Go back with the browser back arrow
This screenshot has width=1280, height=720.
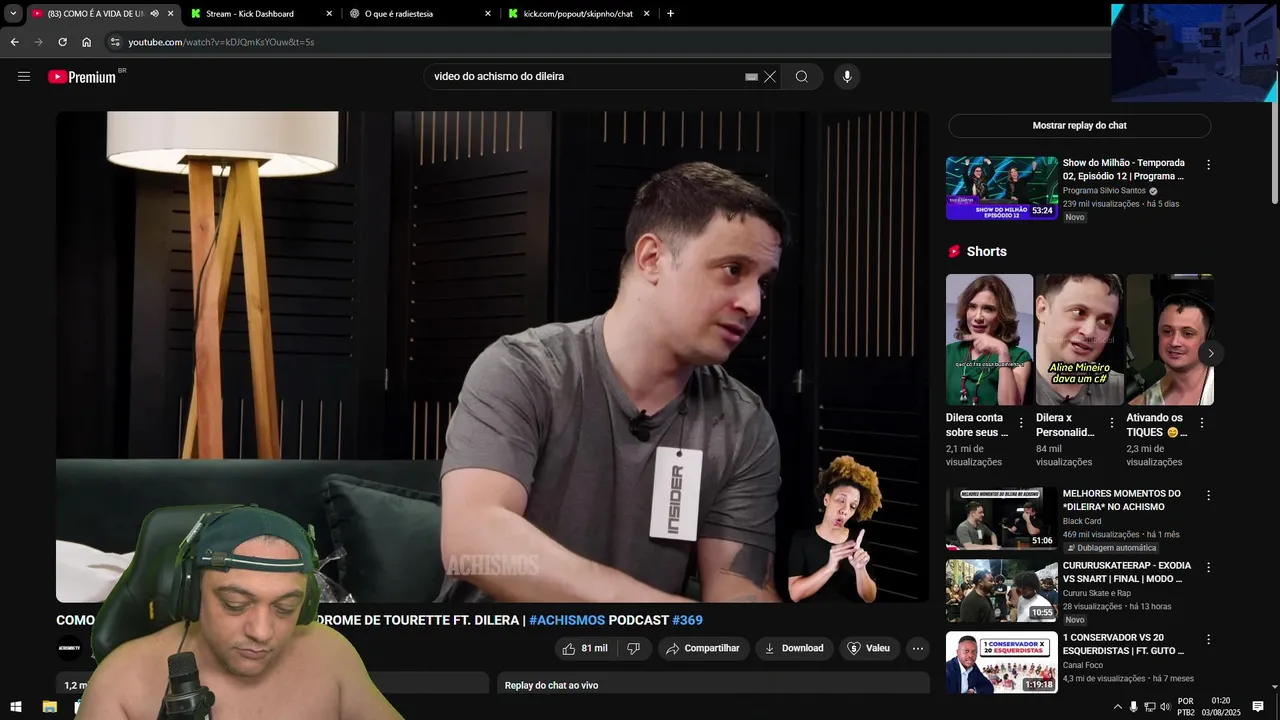pos(14,42)
